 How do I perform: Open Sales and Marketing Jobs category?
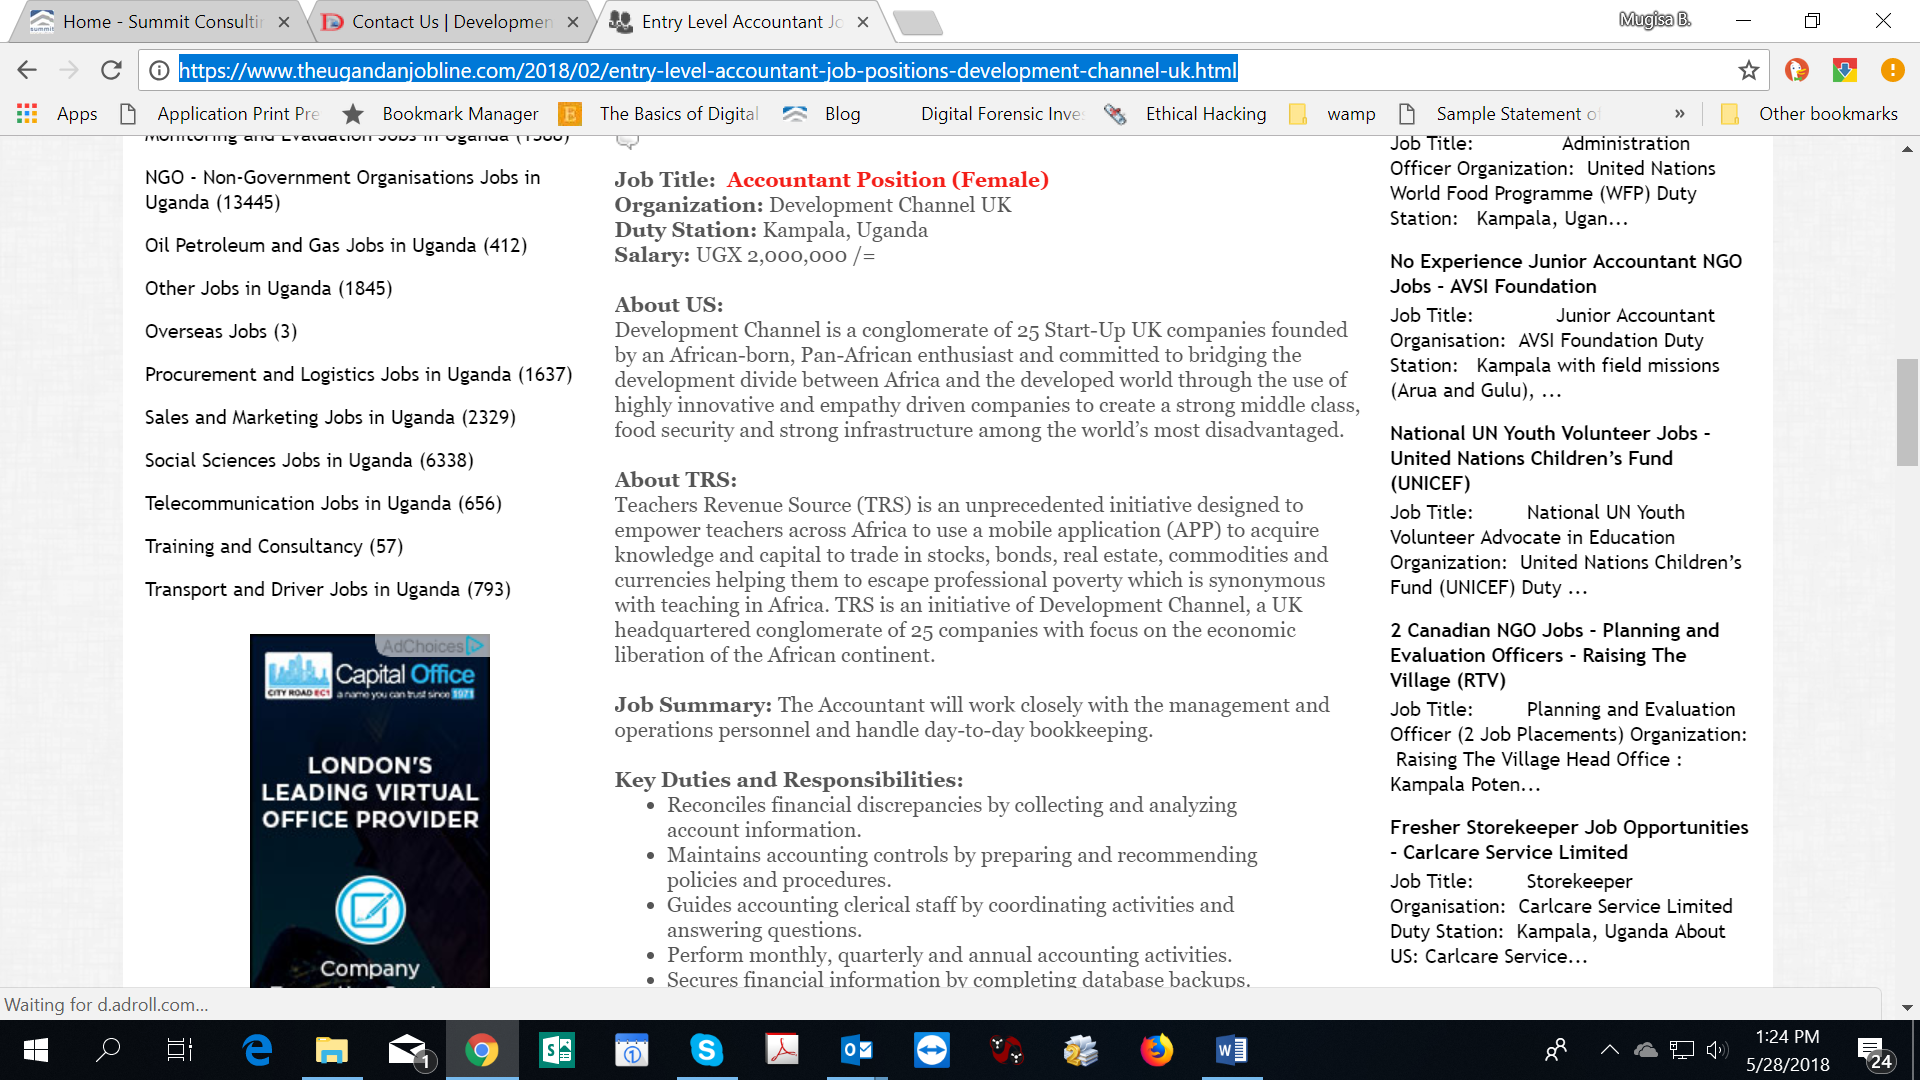coord(330,418)
